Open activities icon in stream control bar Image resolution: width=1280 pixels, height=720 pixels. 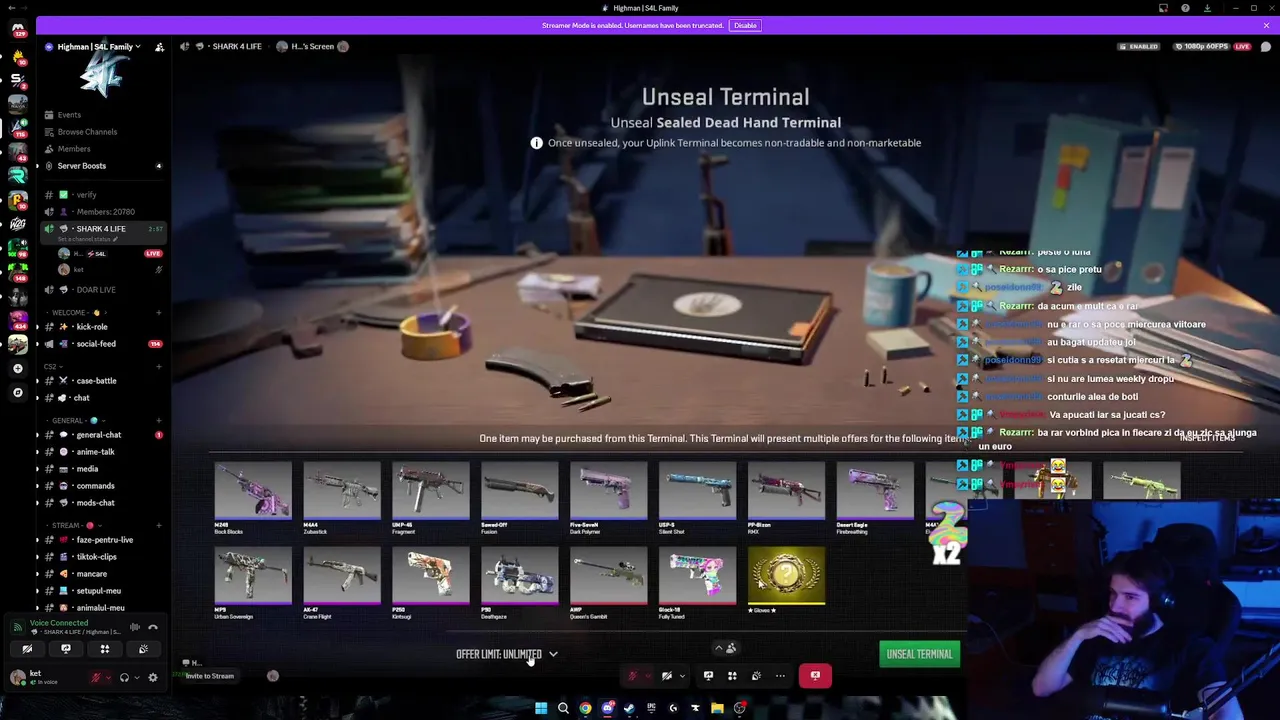coord(732,676)
